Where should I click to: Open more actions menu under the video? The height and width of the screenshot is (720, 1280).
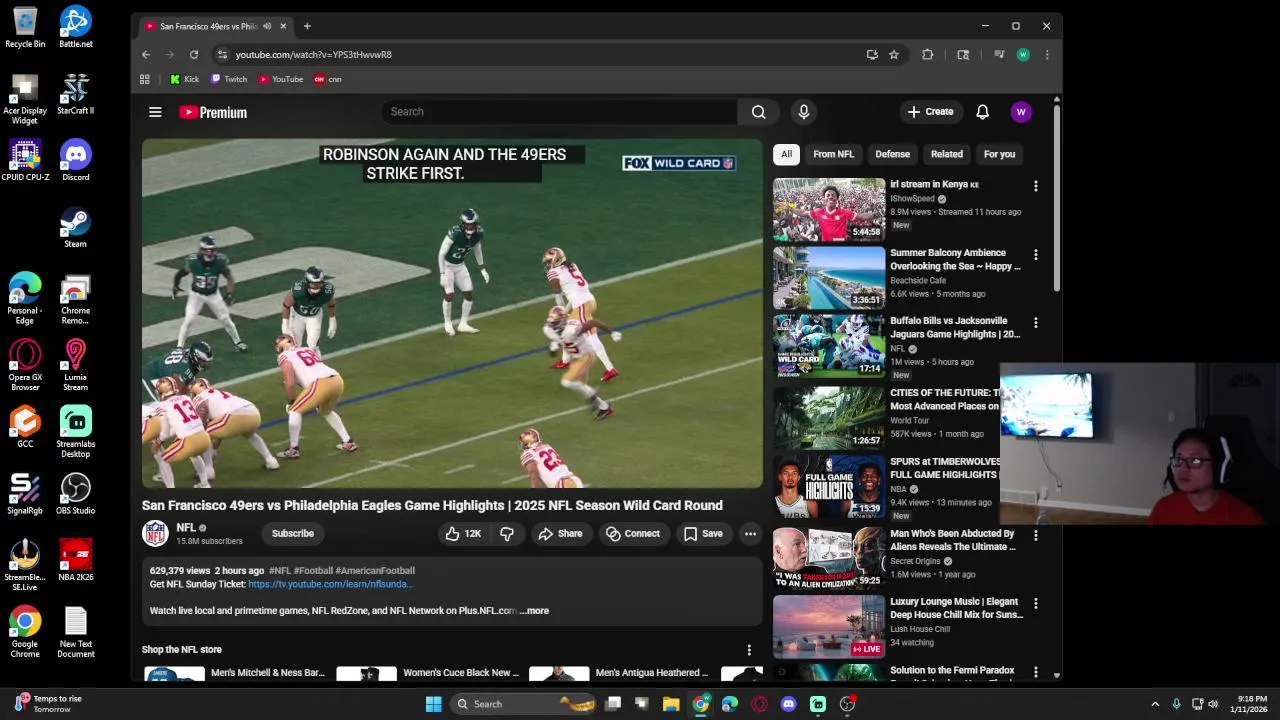(750, 534)
